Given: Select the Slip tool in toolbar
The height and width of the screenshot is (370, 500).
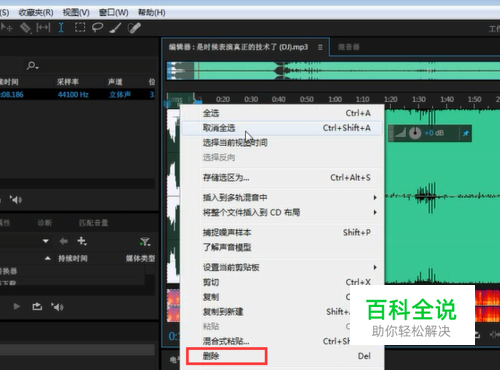Looking at the screenshot, I should [x=43, y=28].
